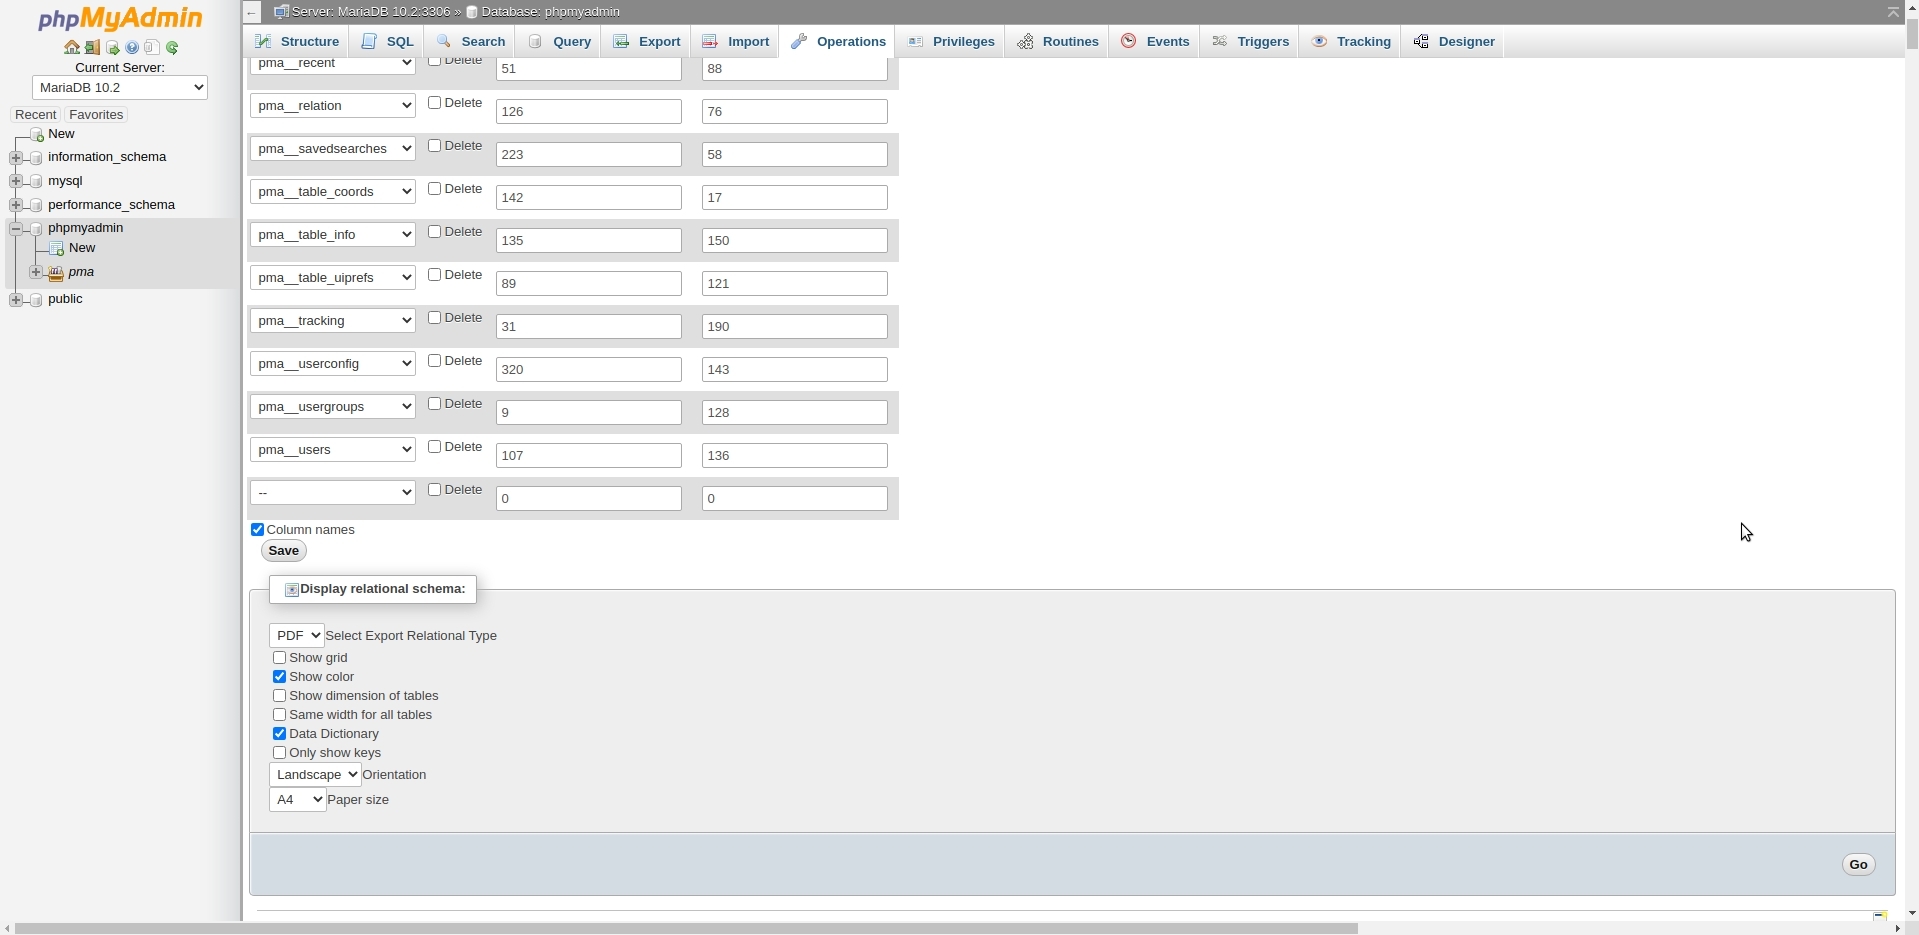1919x935 pixels.
Task: Click the phpMyAdmin home icon
Action: [x=71, y=47]
